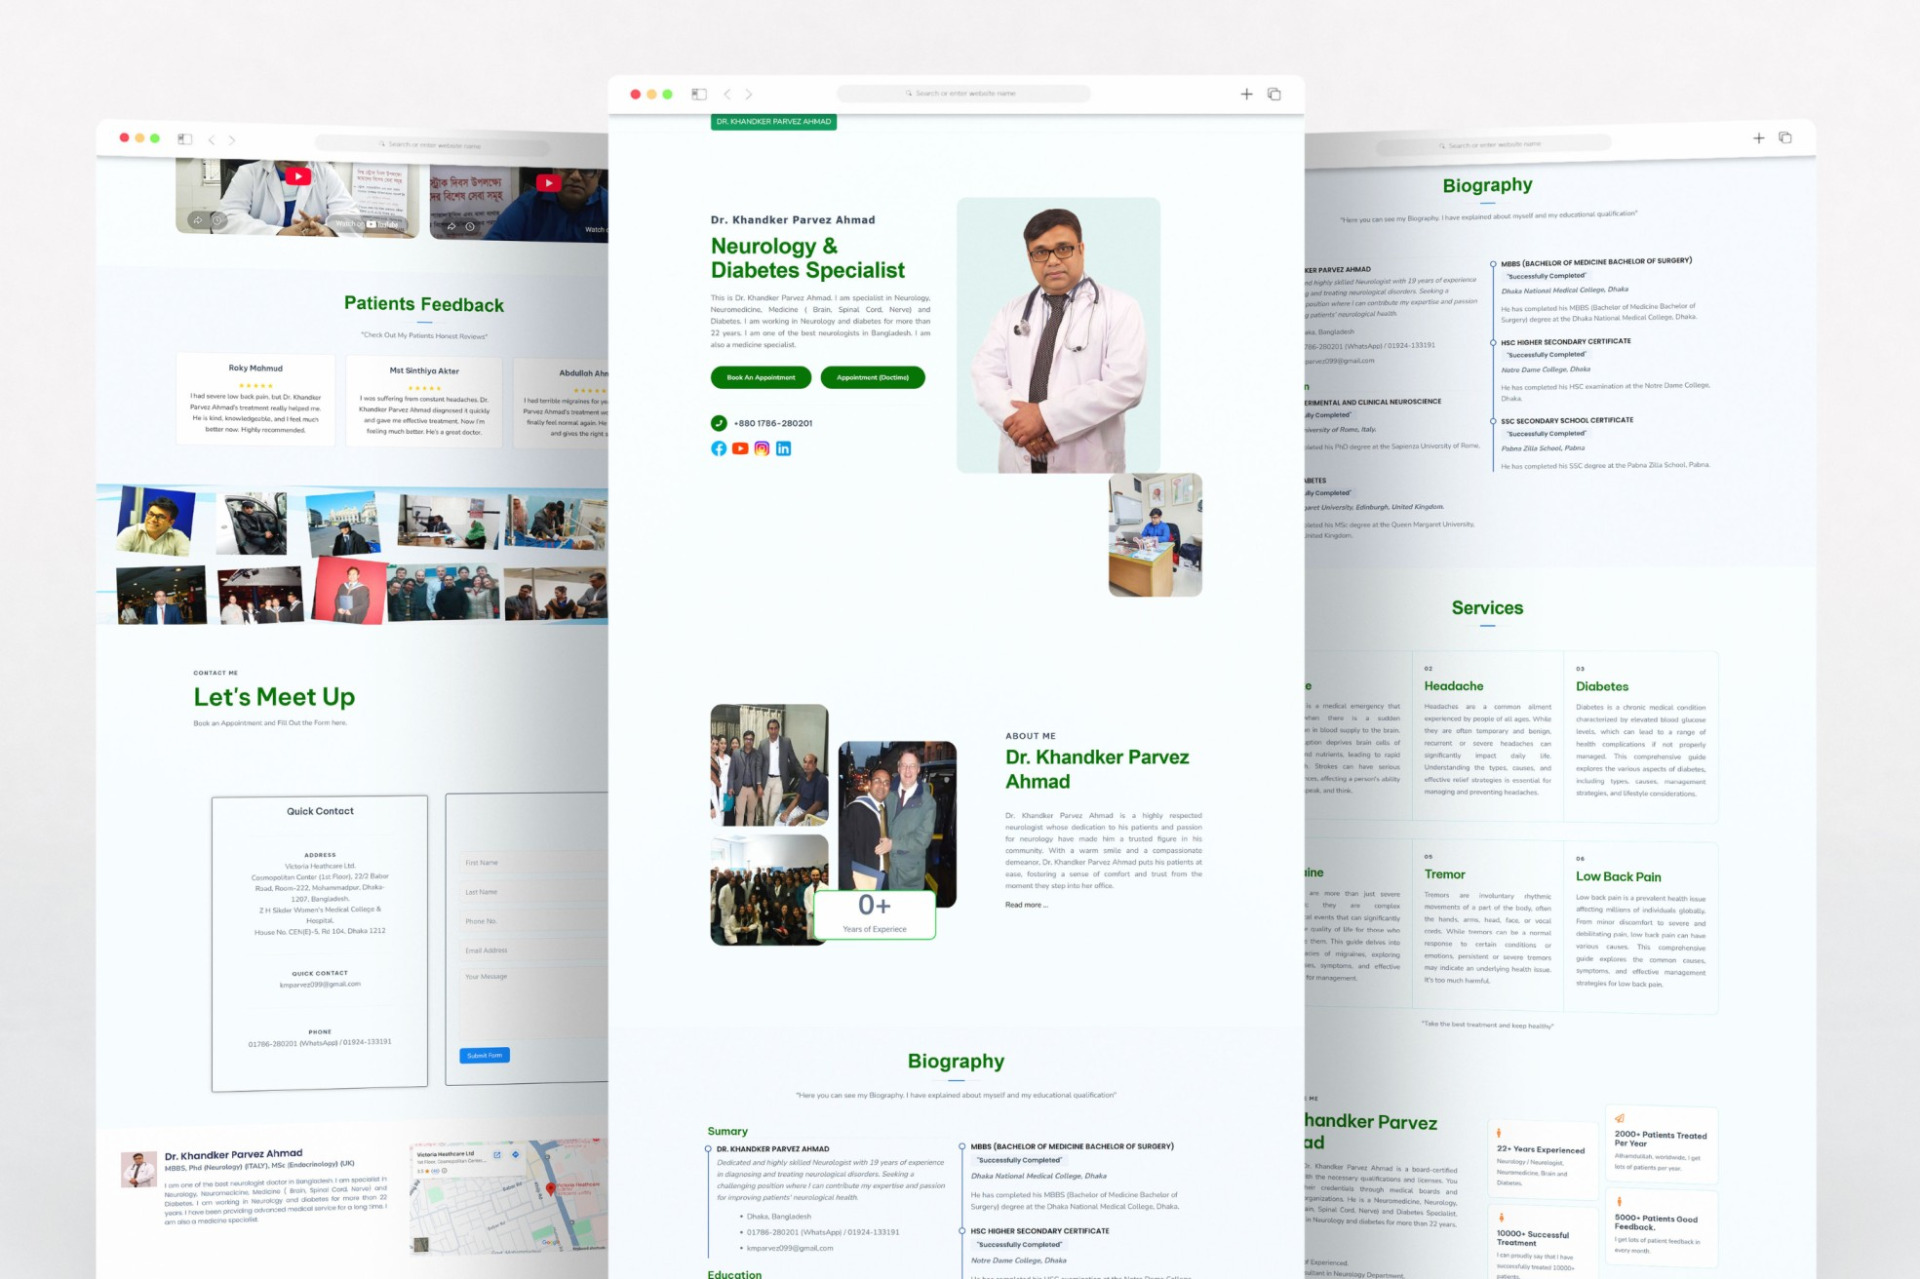Click the open-in-new-window icon on the map card
The width and height of the screenshot is (1920, 1279).
pyautogui.click(x=497, y=1155)
